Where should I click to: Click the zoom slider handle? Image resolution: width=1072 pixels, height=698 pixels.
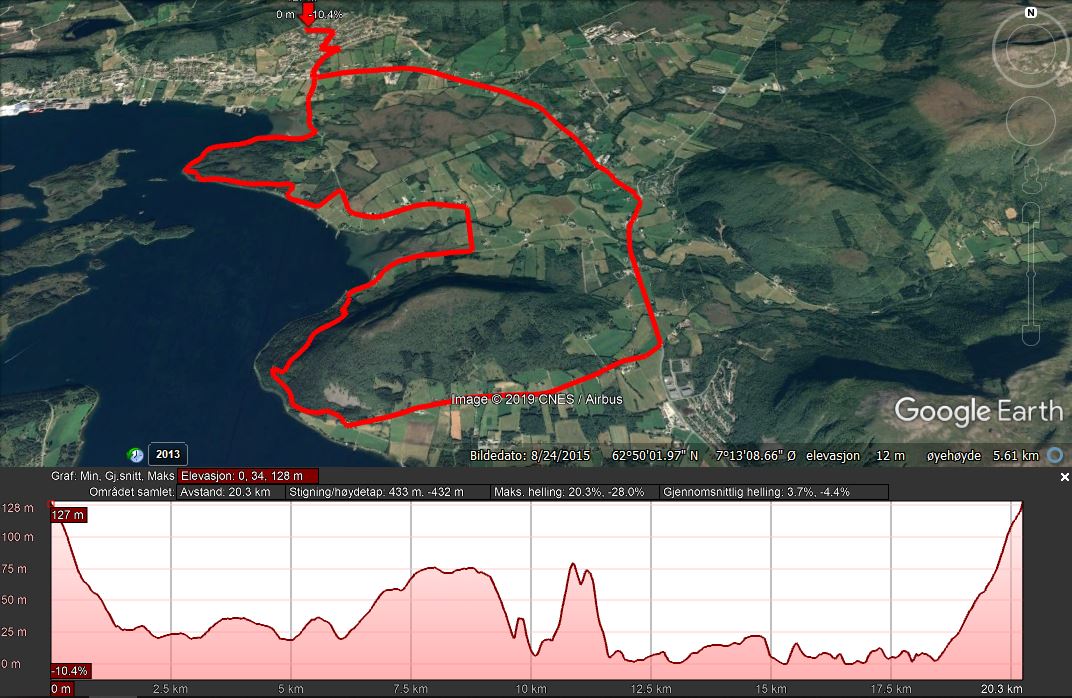1031,274
